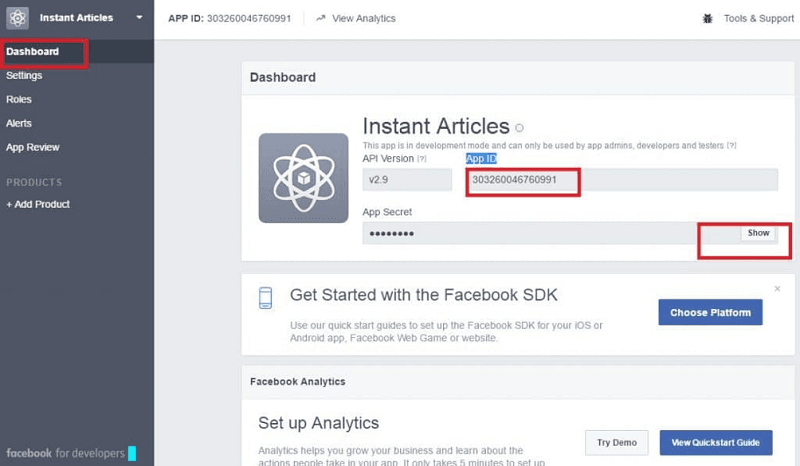Click the large Instant Articles app thumbnail
This screenshot has width=800, height=466.
[x=303, y=178]
